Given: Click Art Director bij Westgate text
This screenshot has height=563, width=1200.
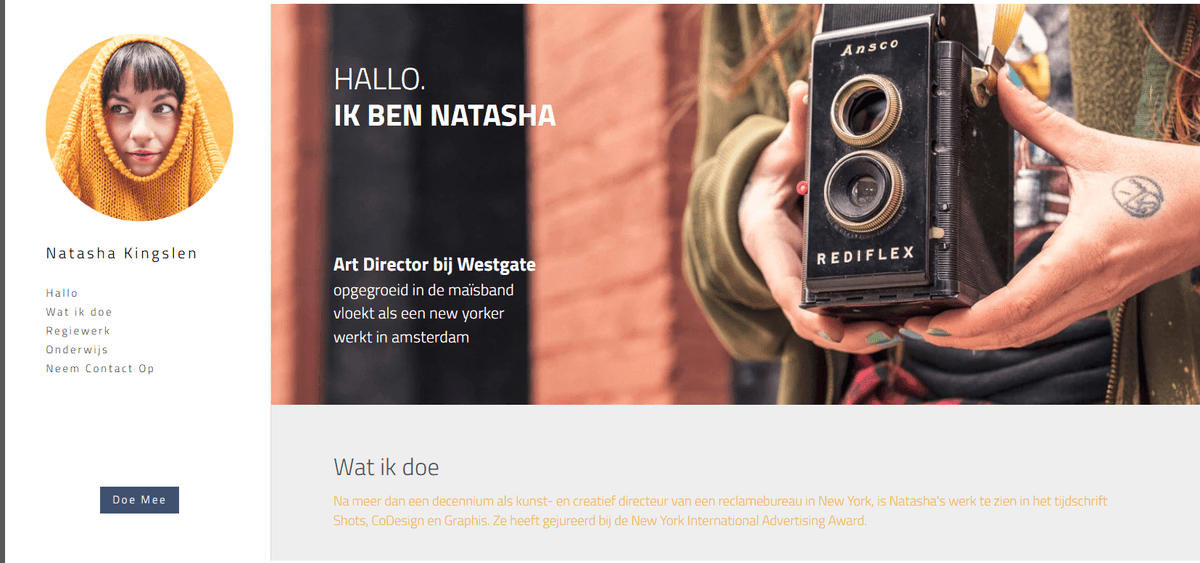Looking at the screenshot, I should tap(435, 265).
